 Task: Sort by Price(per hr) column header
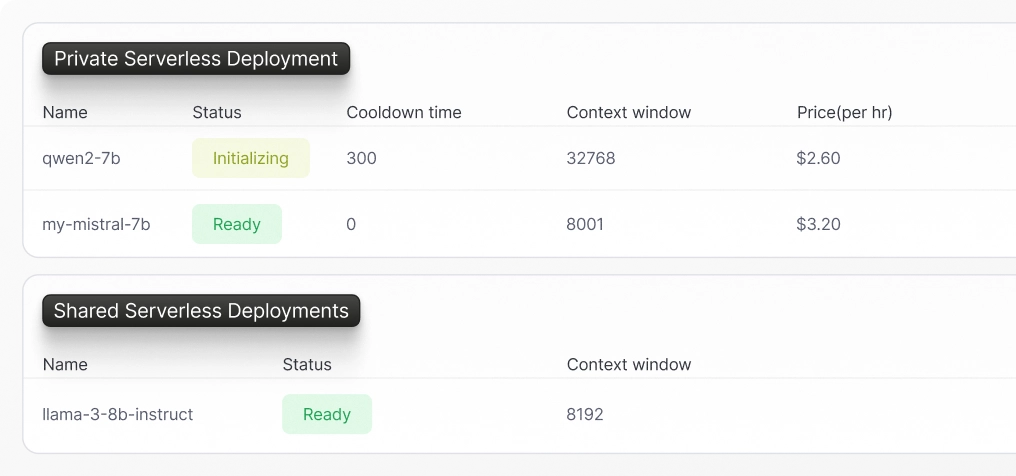pyautogui.click(x=844, y=113)
